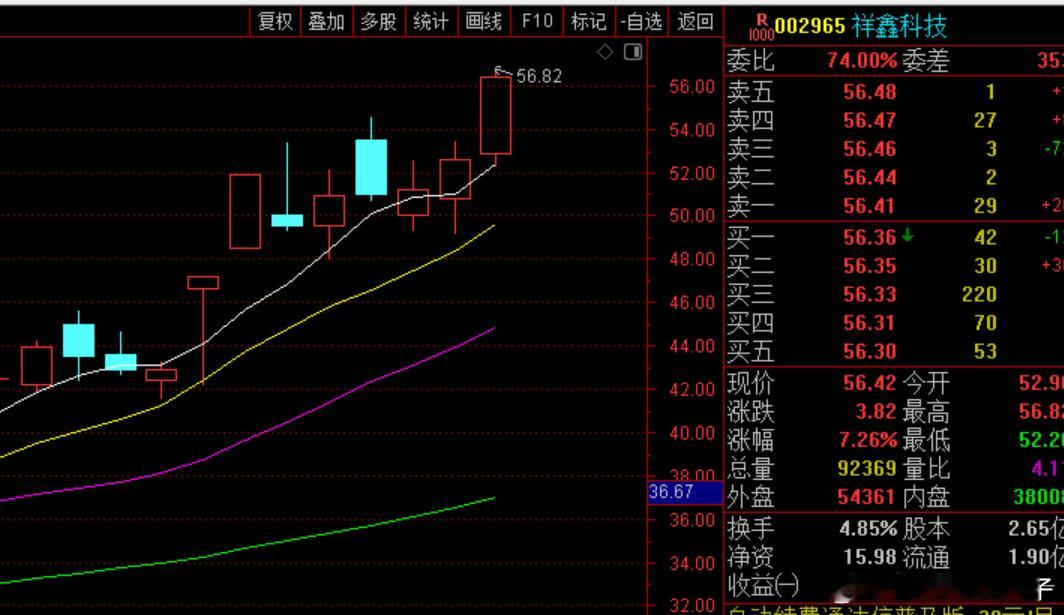Click the 收益(一) label
Image resolution: width=1064 pixels, height=615 pixels.
[764, 584]
